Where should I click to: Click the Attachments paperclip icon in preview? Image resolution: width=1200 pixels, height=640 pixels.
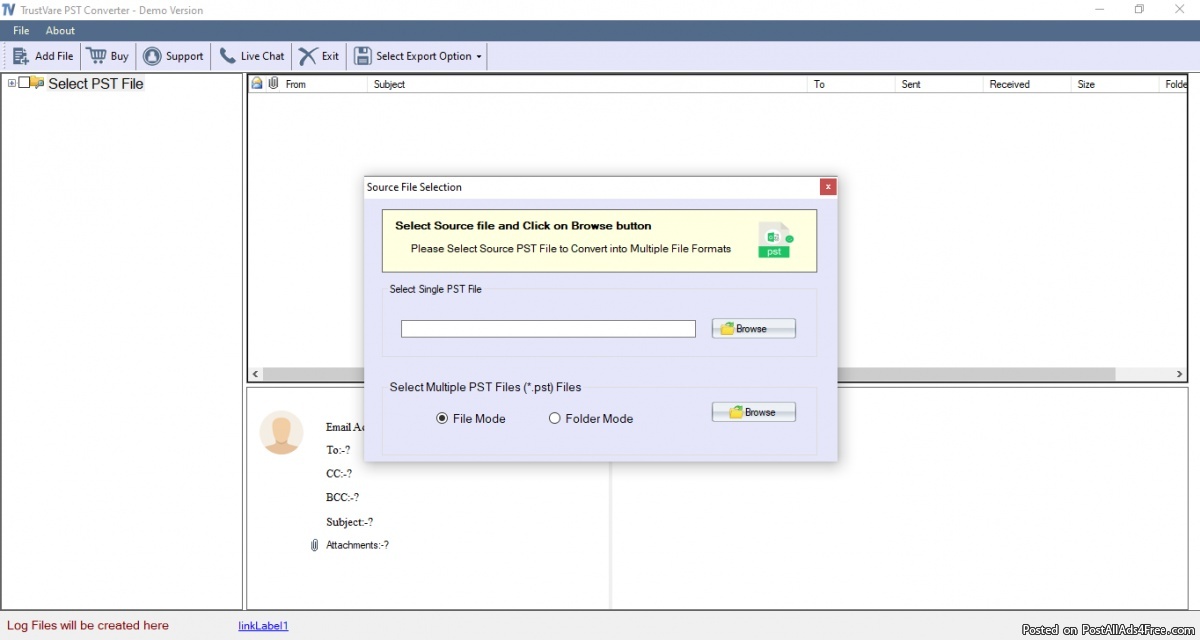[314, 545]
